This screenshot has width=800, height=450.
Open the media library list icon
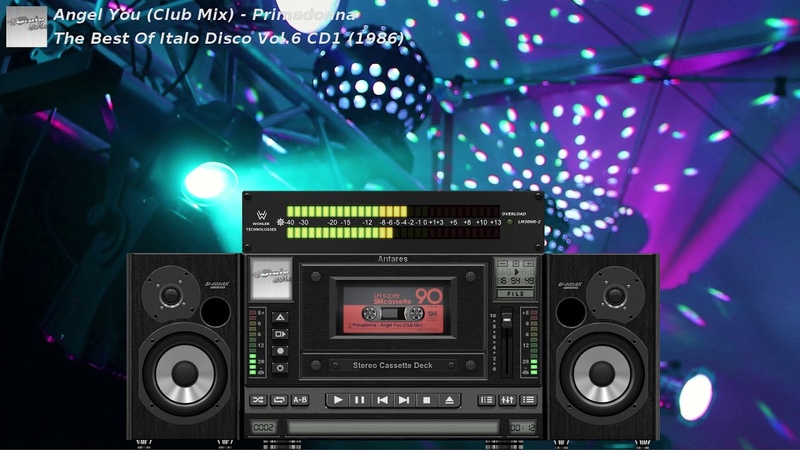pyautogui.click(x=486, y=400)
